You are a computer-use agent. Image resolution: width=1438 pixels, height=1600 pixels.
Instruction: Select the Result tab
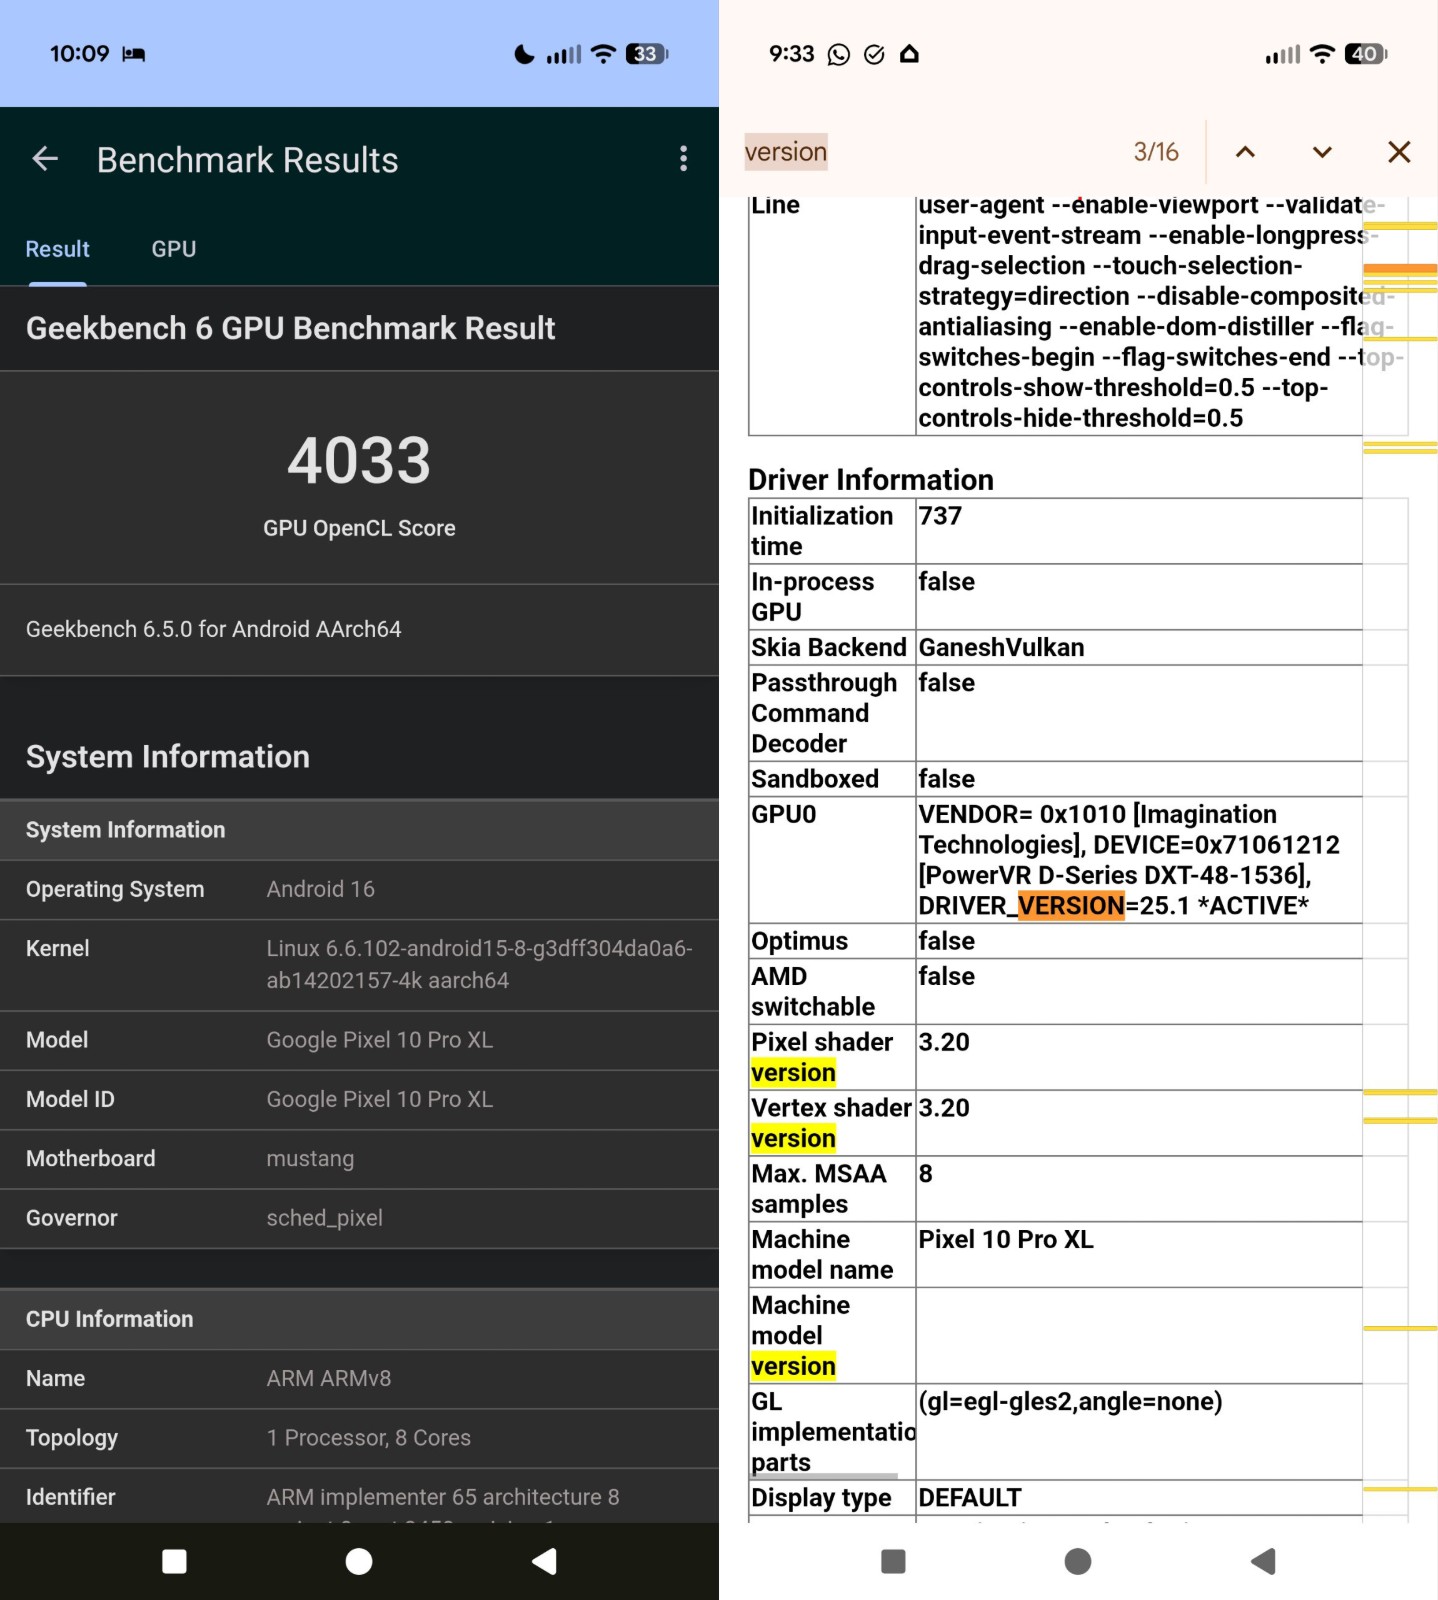tap(58, 249)
